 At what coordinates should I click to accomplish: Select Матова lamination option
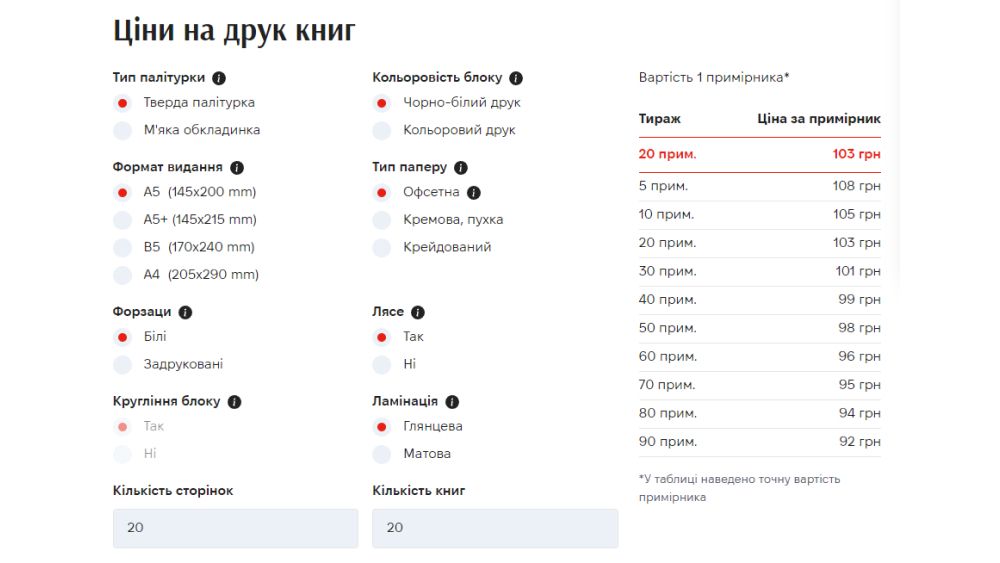[x=382, y=454]
